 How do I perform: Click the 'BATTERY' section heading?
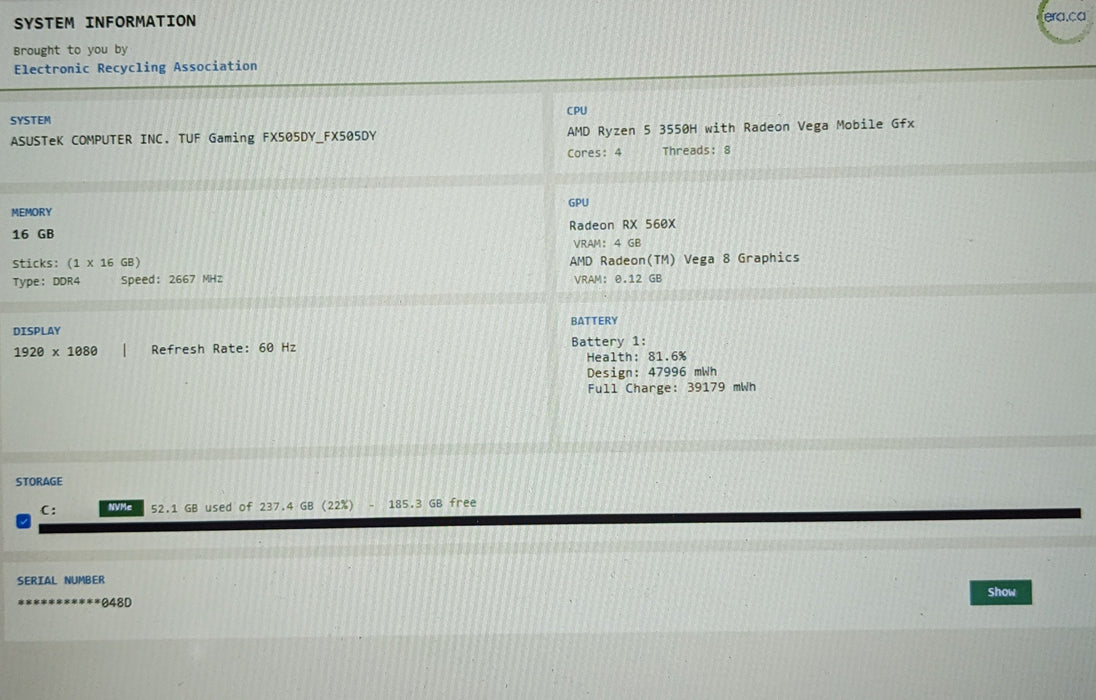pyautogui.click(x=594, y=321)
